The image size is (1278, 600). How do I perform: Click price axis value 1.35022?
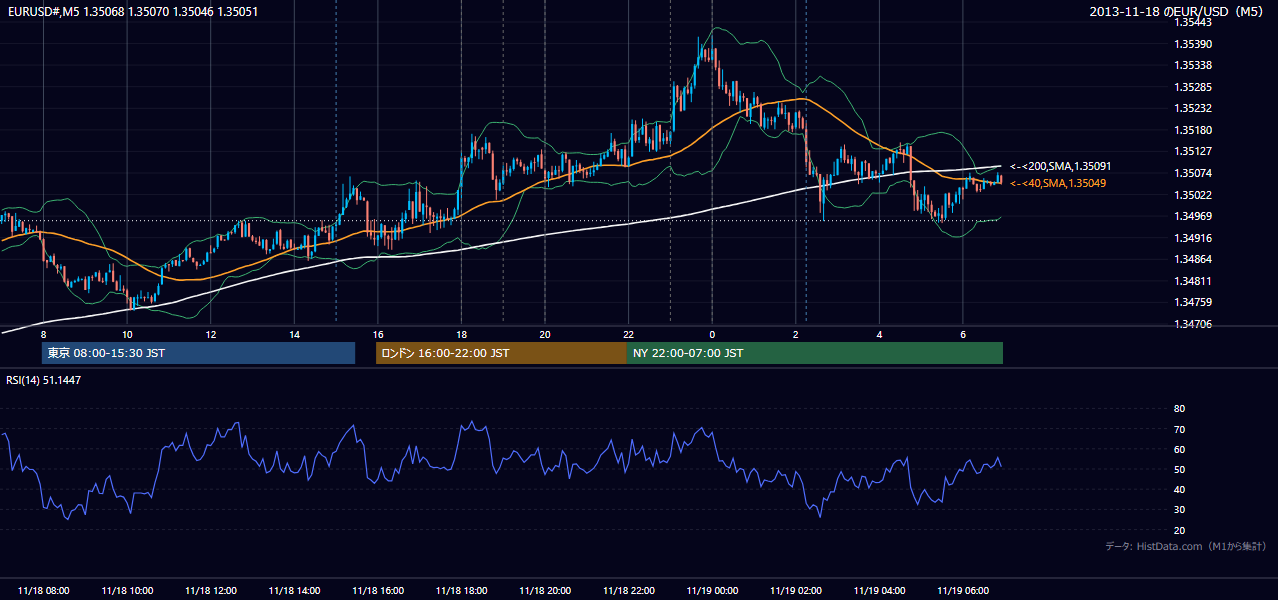pyautogui.click(x=1192, y=195)
